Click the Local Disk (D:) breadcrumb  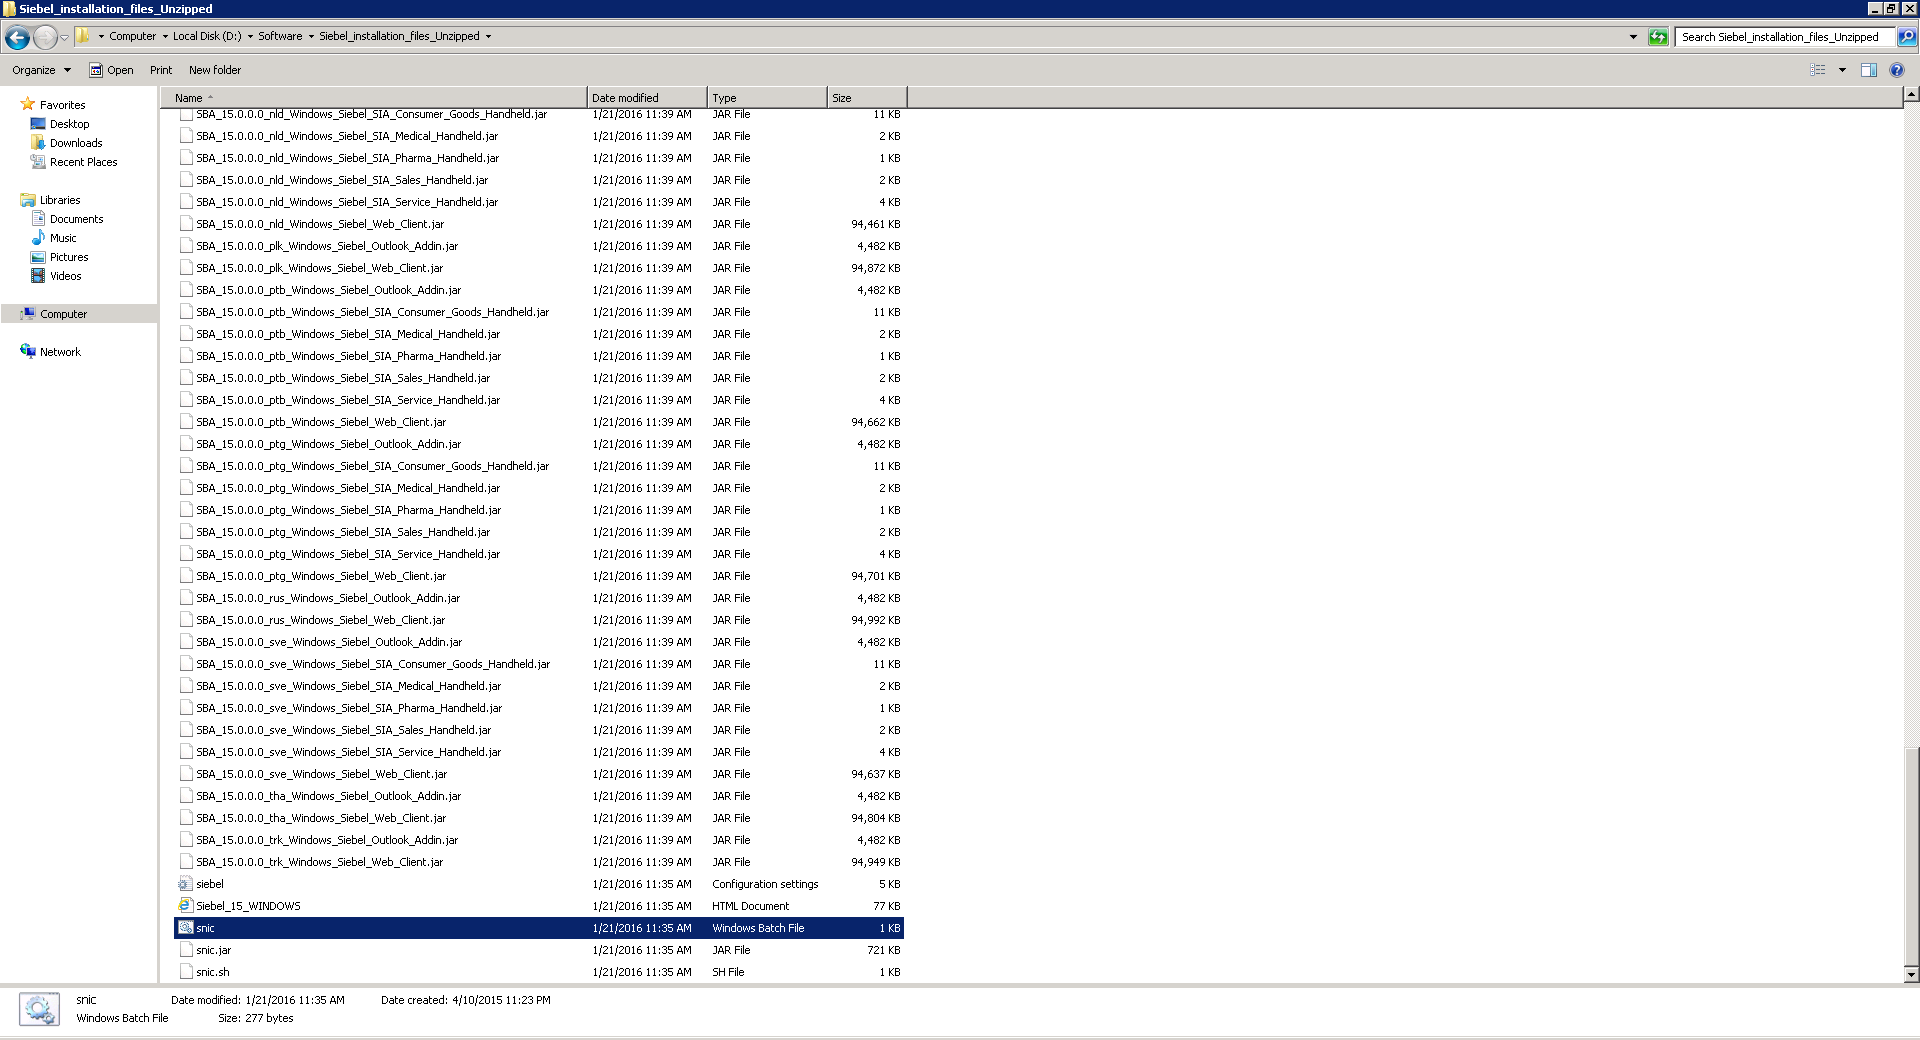207,37
